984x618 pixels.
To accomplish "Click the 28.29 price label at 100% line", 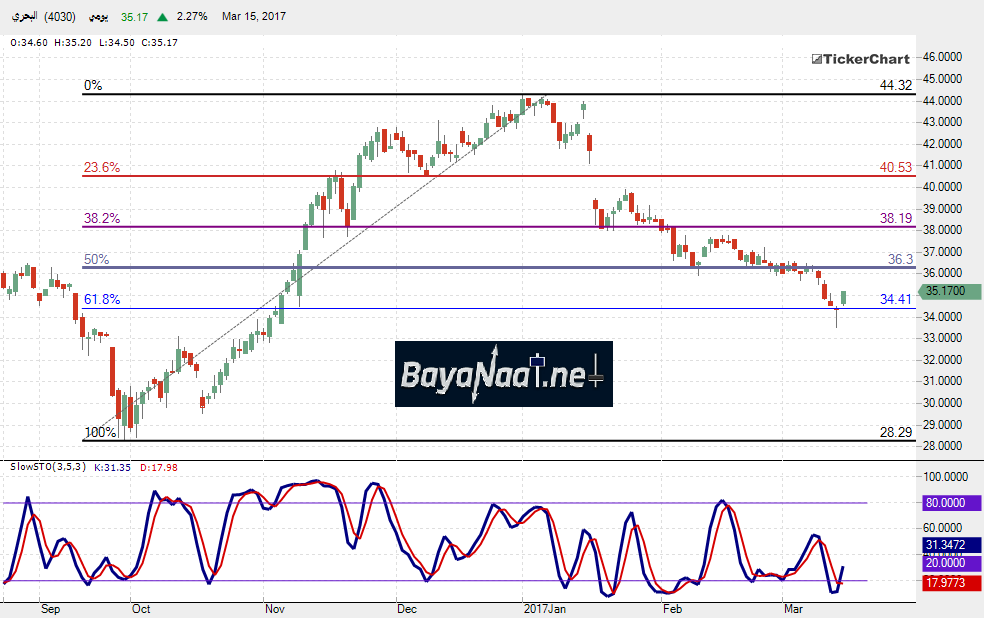I will [x=895, y=432].
